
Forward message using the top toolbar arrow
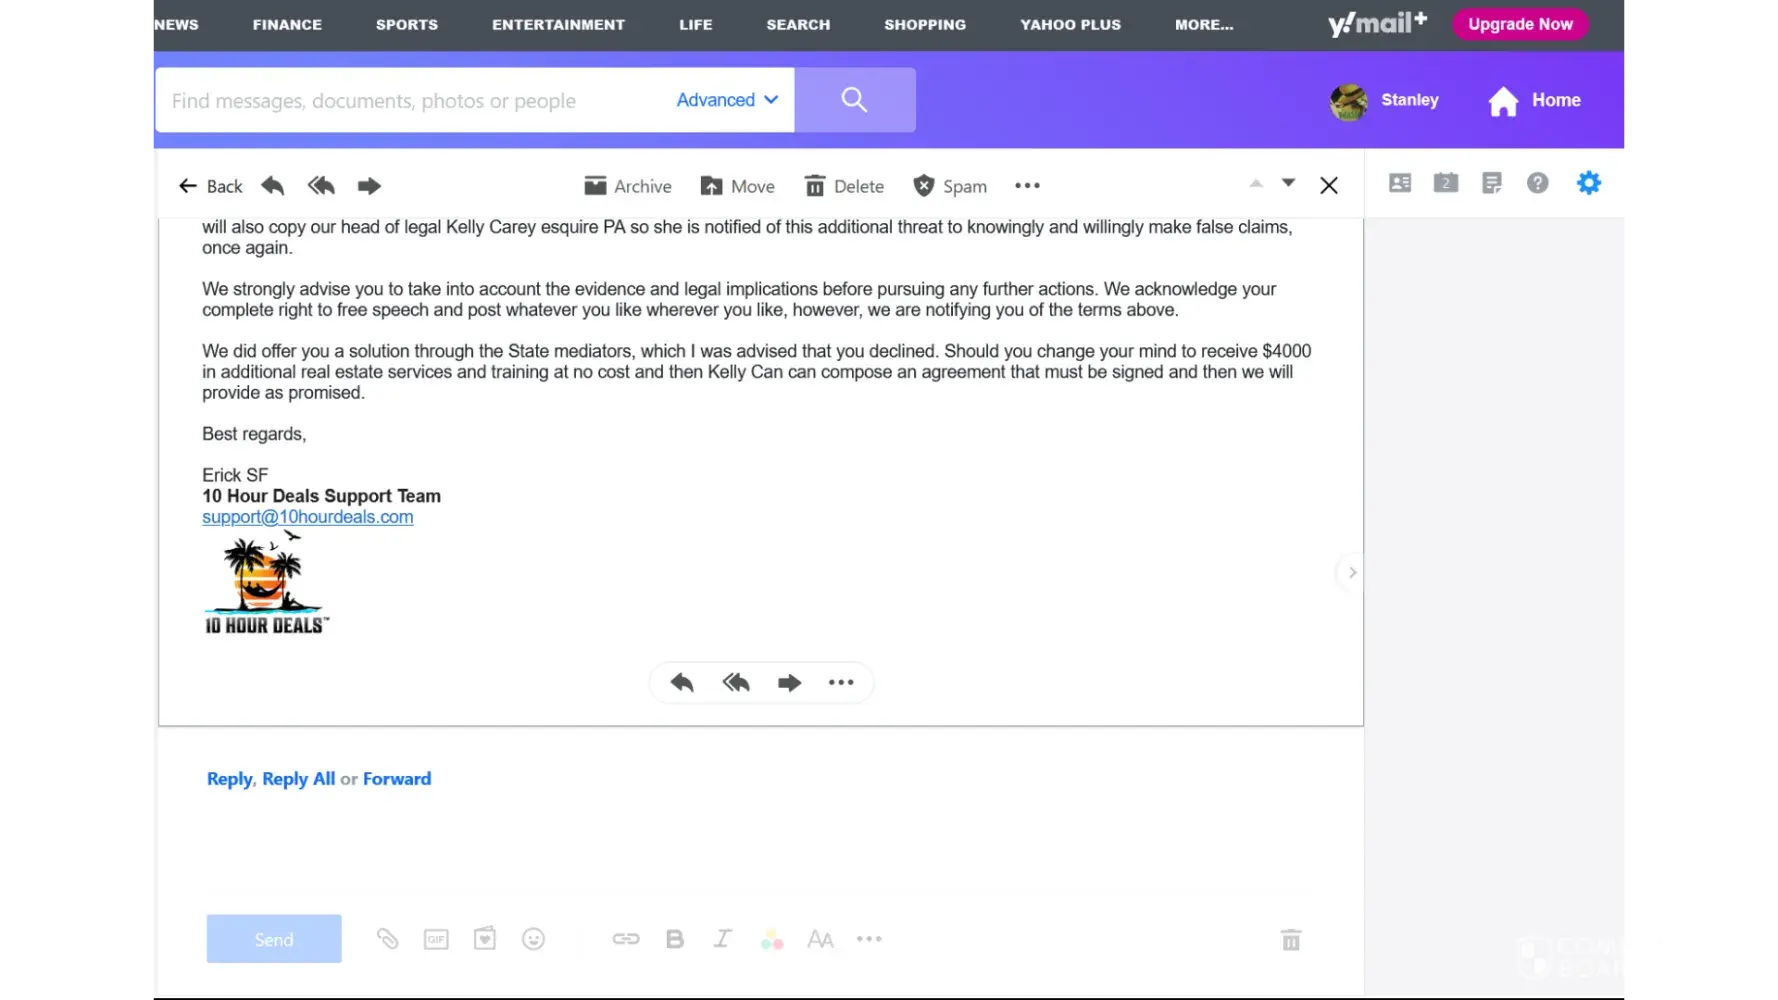369,186
